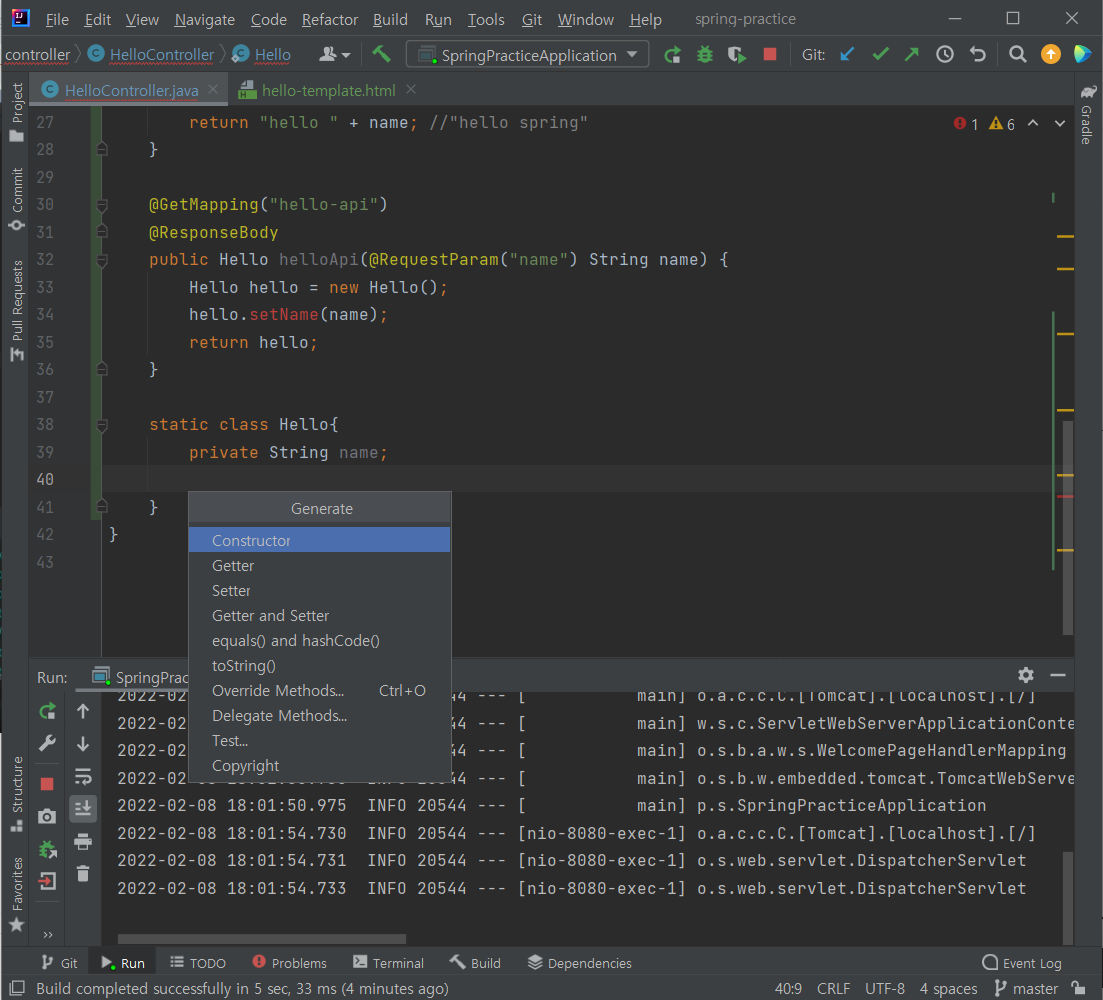Open Pull Requests side panel
1103x1000 pixels.
click(x=17, y=311)
